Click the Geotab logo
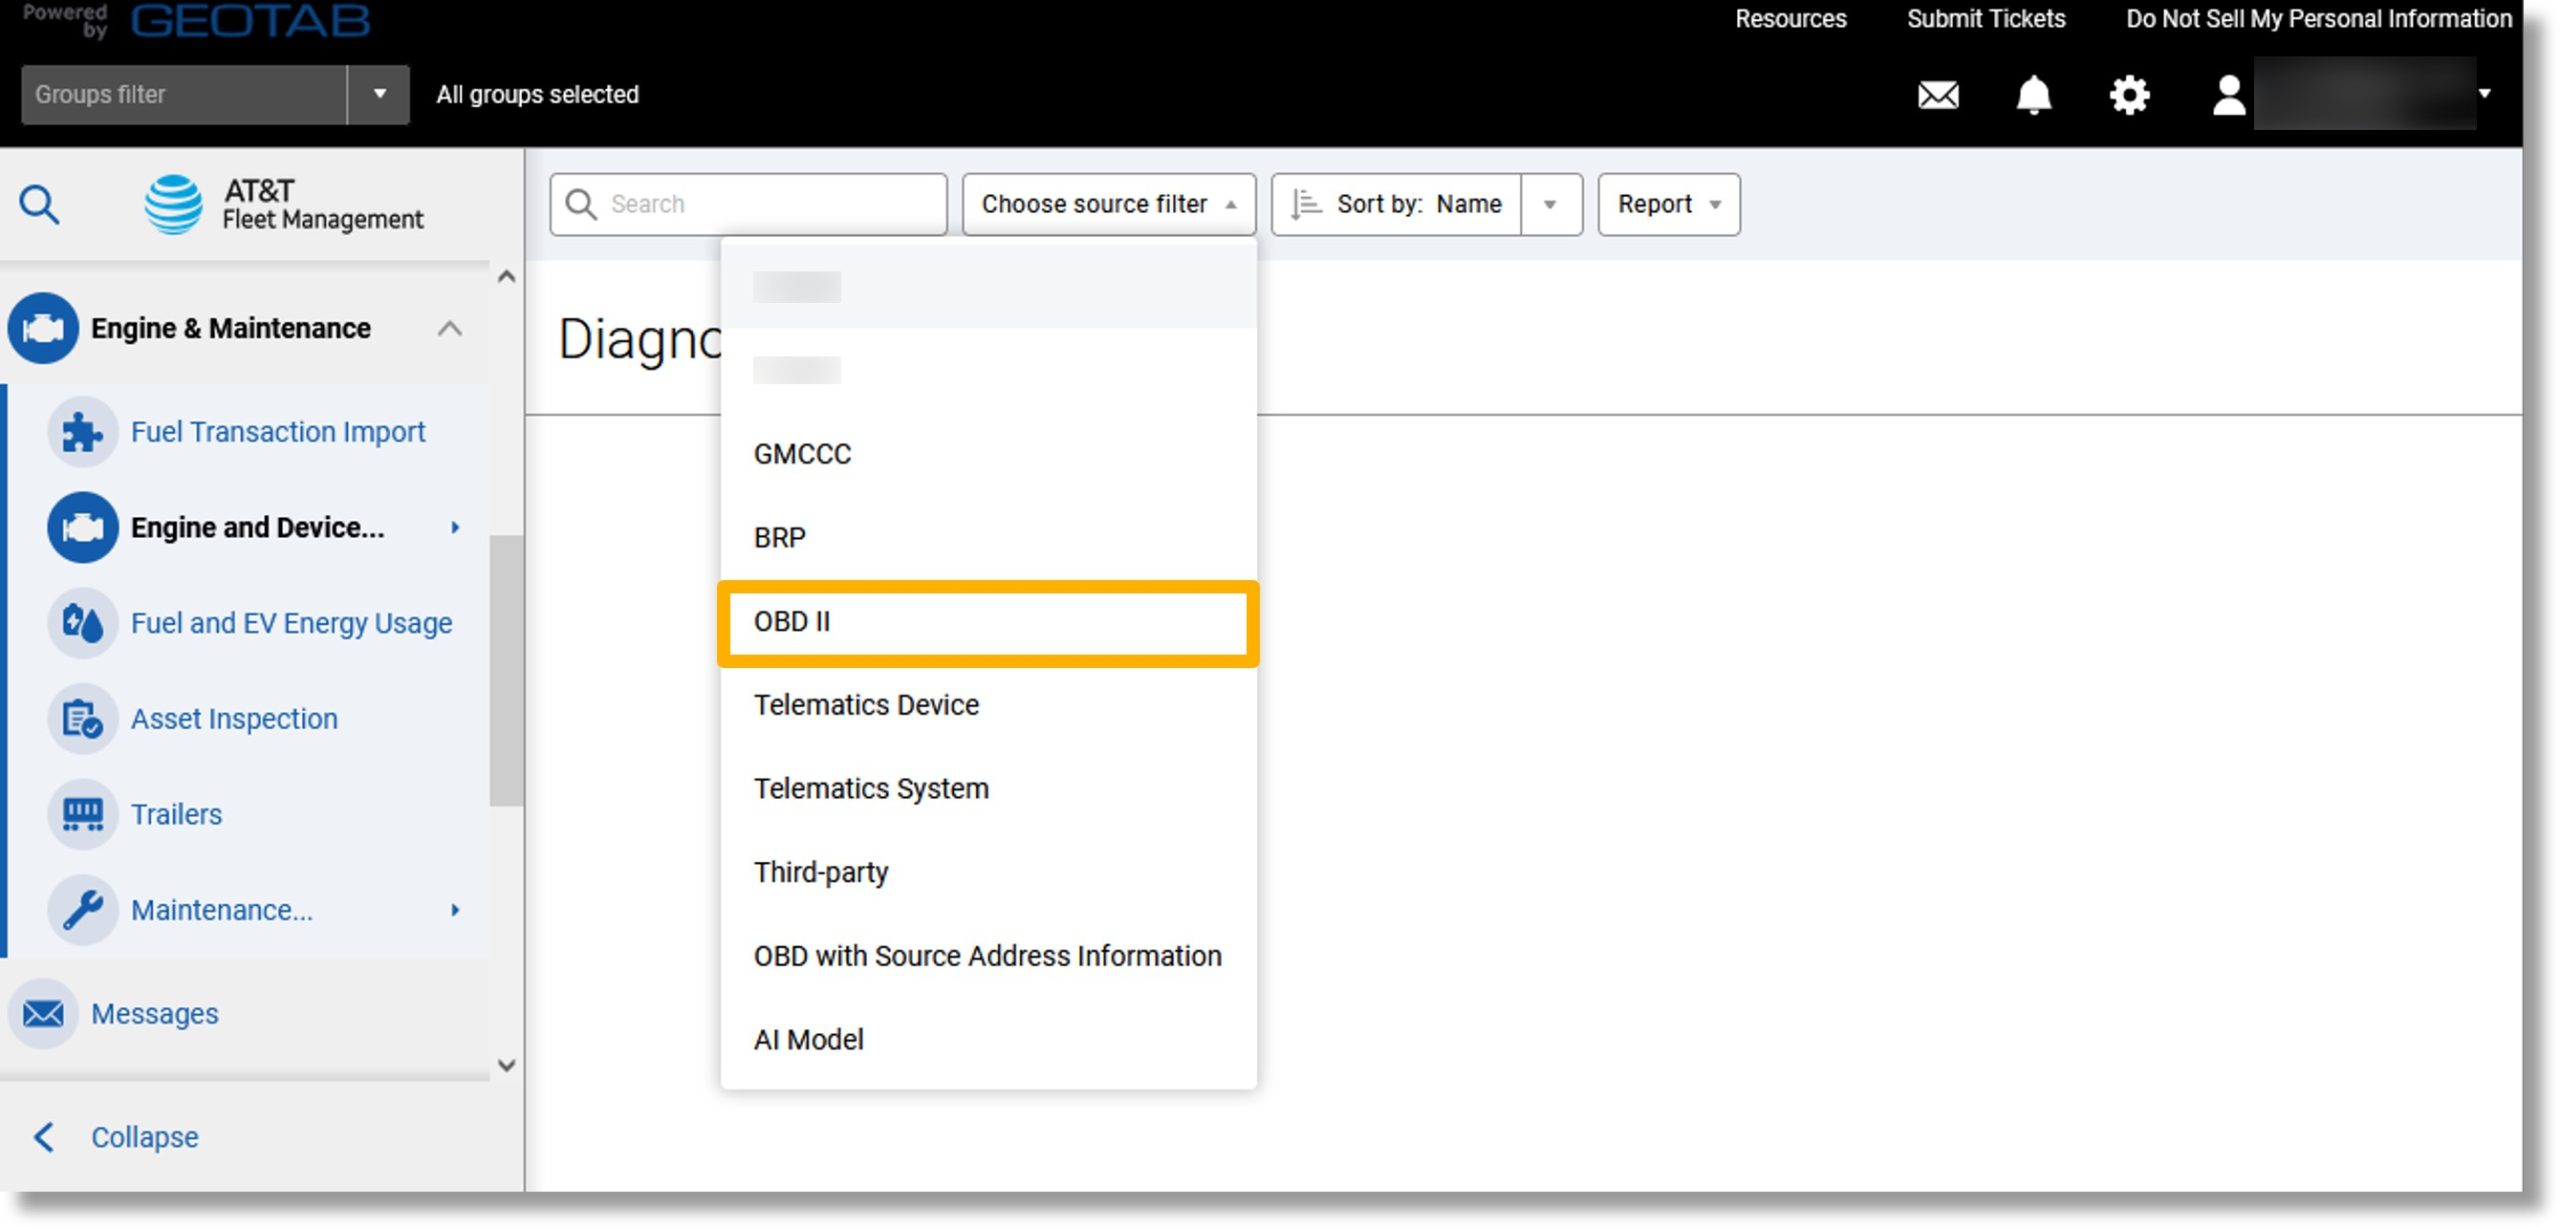 coord(250,20)
